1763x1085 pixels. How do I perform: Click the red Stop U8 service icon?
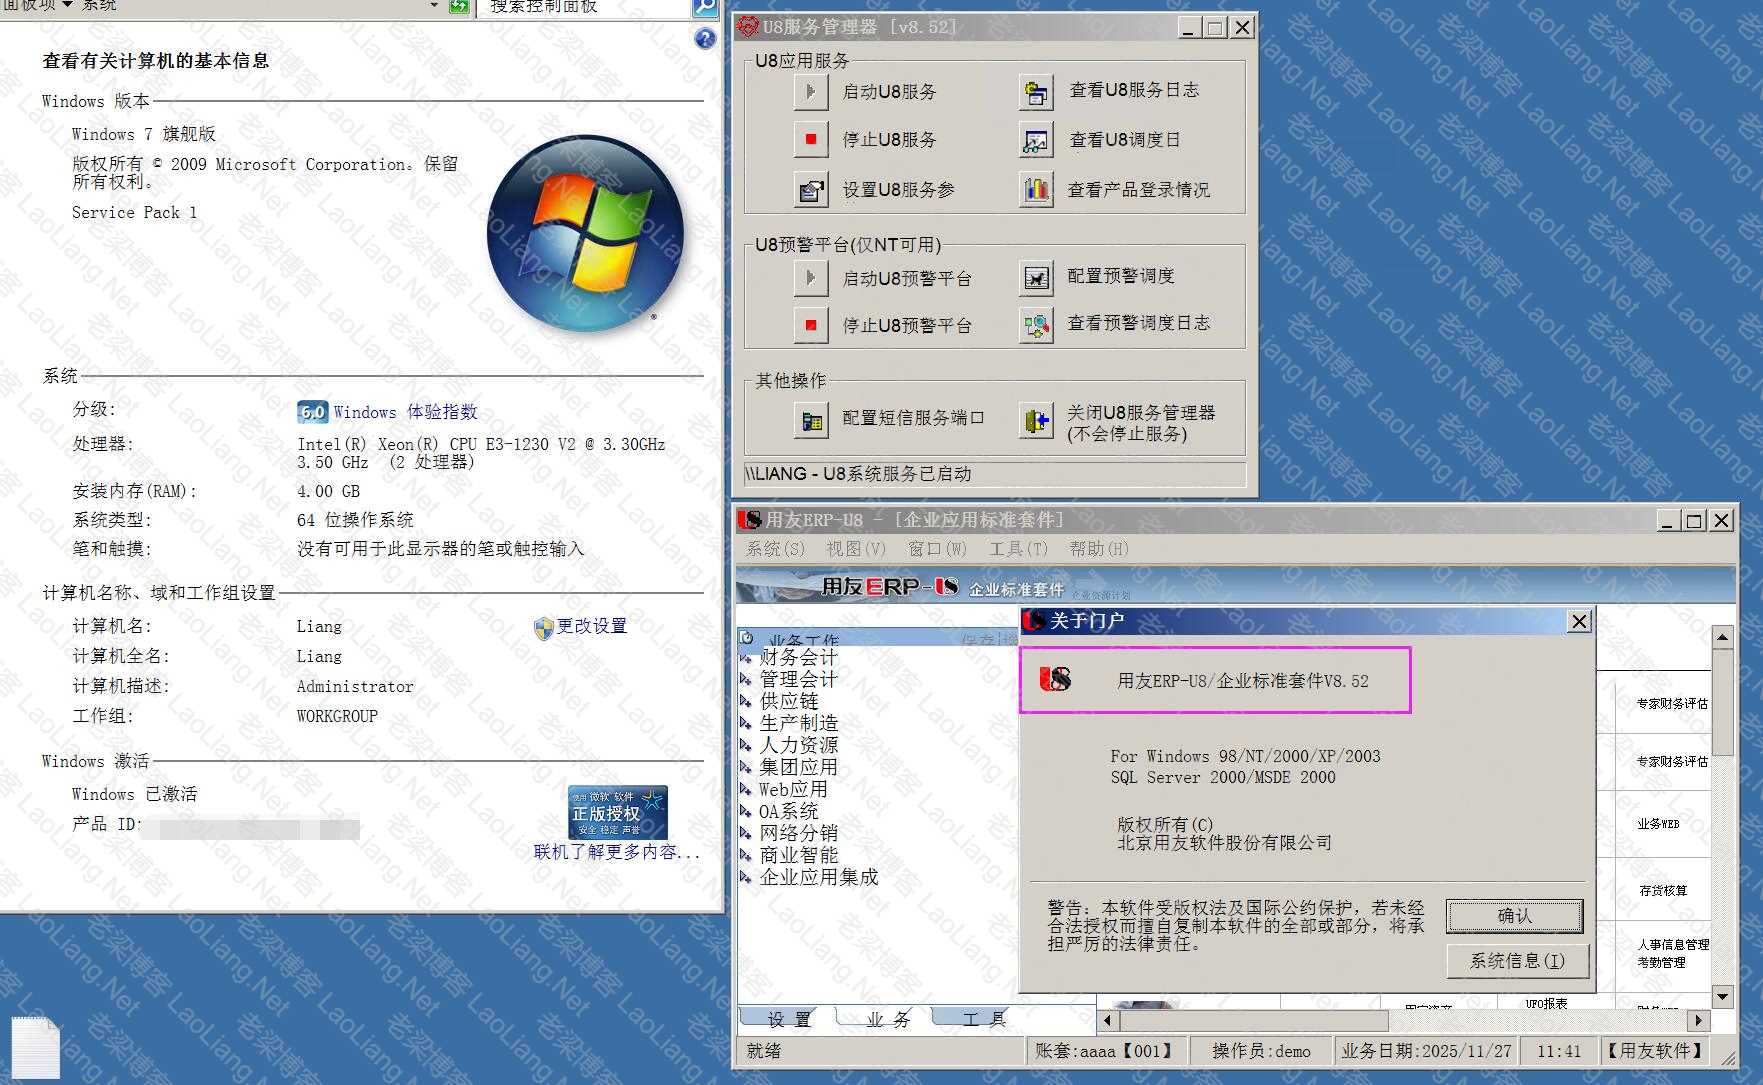coord(811,140)
